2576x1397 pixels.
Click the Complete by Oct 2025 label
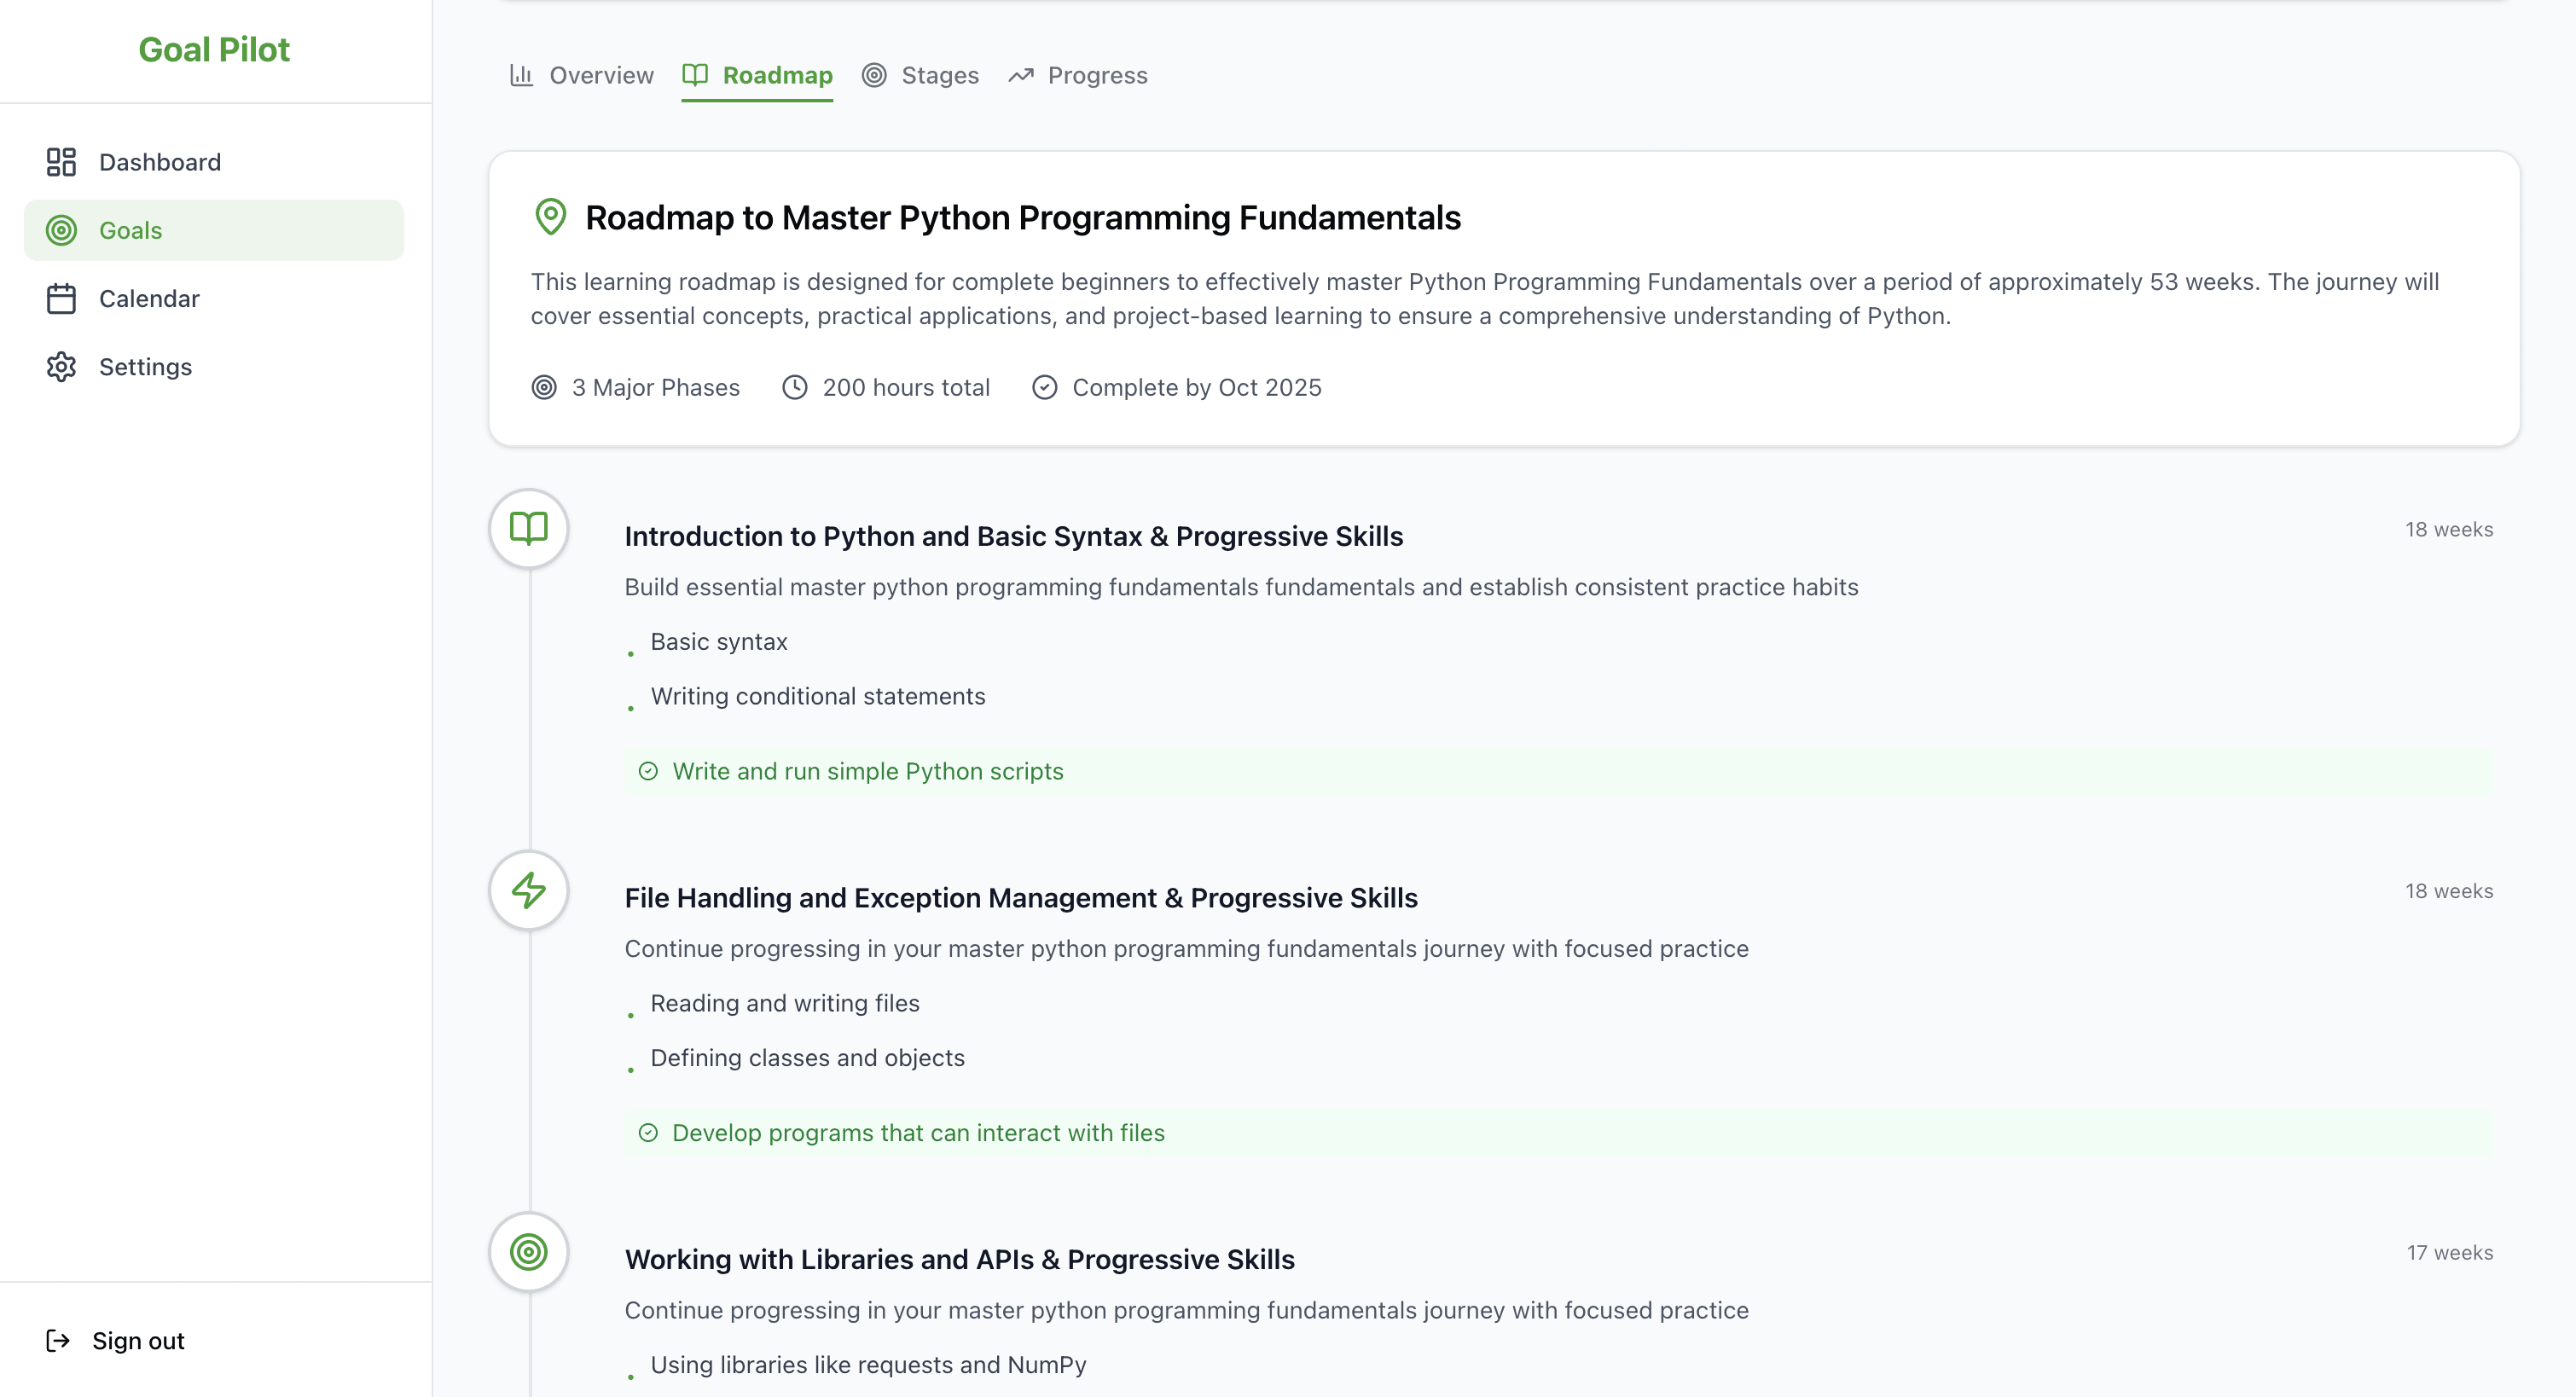click(x=1197, y=387)
